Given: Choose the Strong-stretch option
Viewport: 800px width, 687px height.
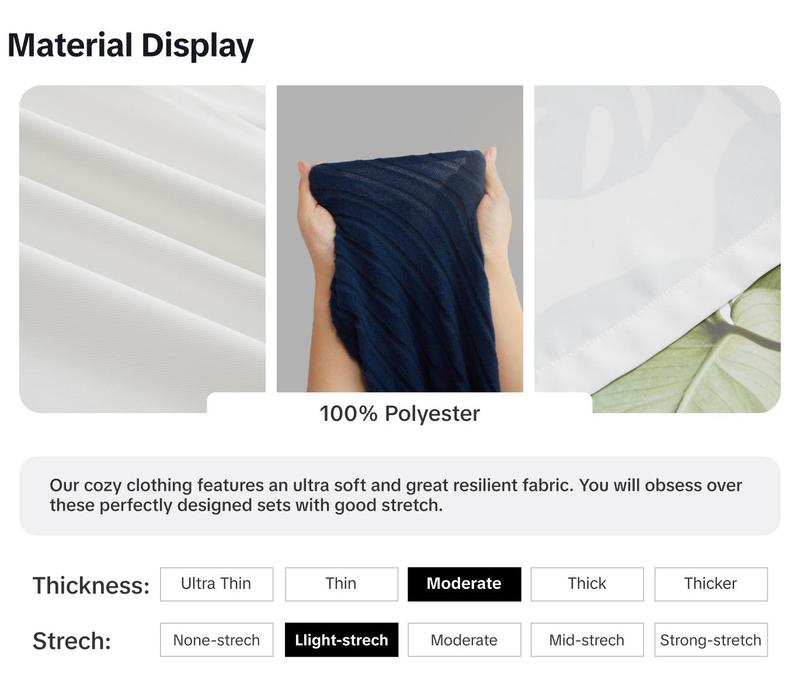Looking at the screenshot, I should pos(711,640).
